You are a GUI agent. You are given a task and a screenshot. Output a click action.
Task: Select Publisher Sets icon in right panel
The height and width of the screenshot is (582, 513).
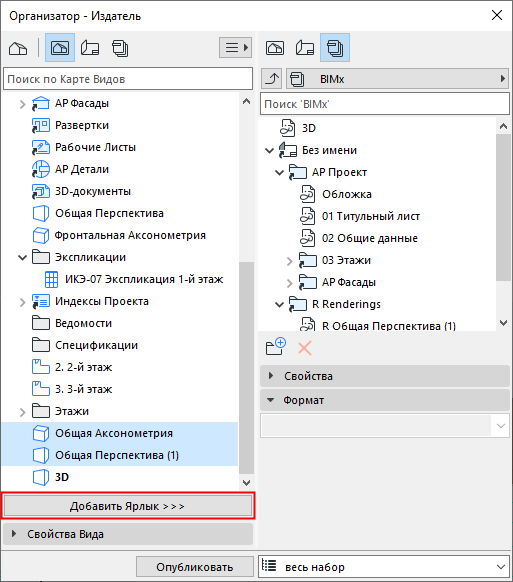(335, 48)
